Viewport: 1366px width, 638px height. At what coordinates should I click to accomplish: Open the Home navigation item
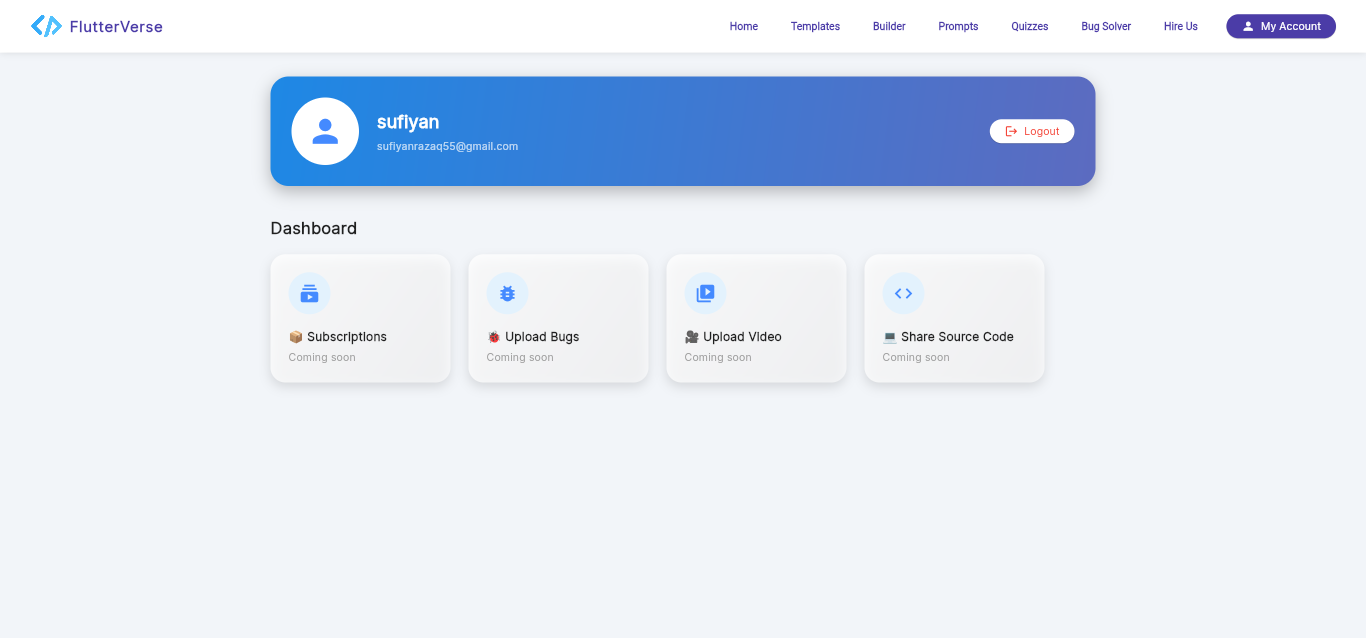pyautogui.click(x=744, y=26)
